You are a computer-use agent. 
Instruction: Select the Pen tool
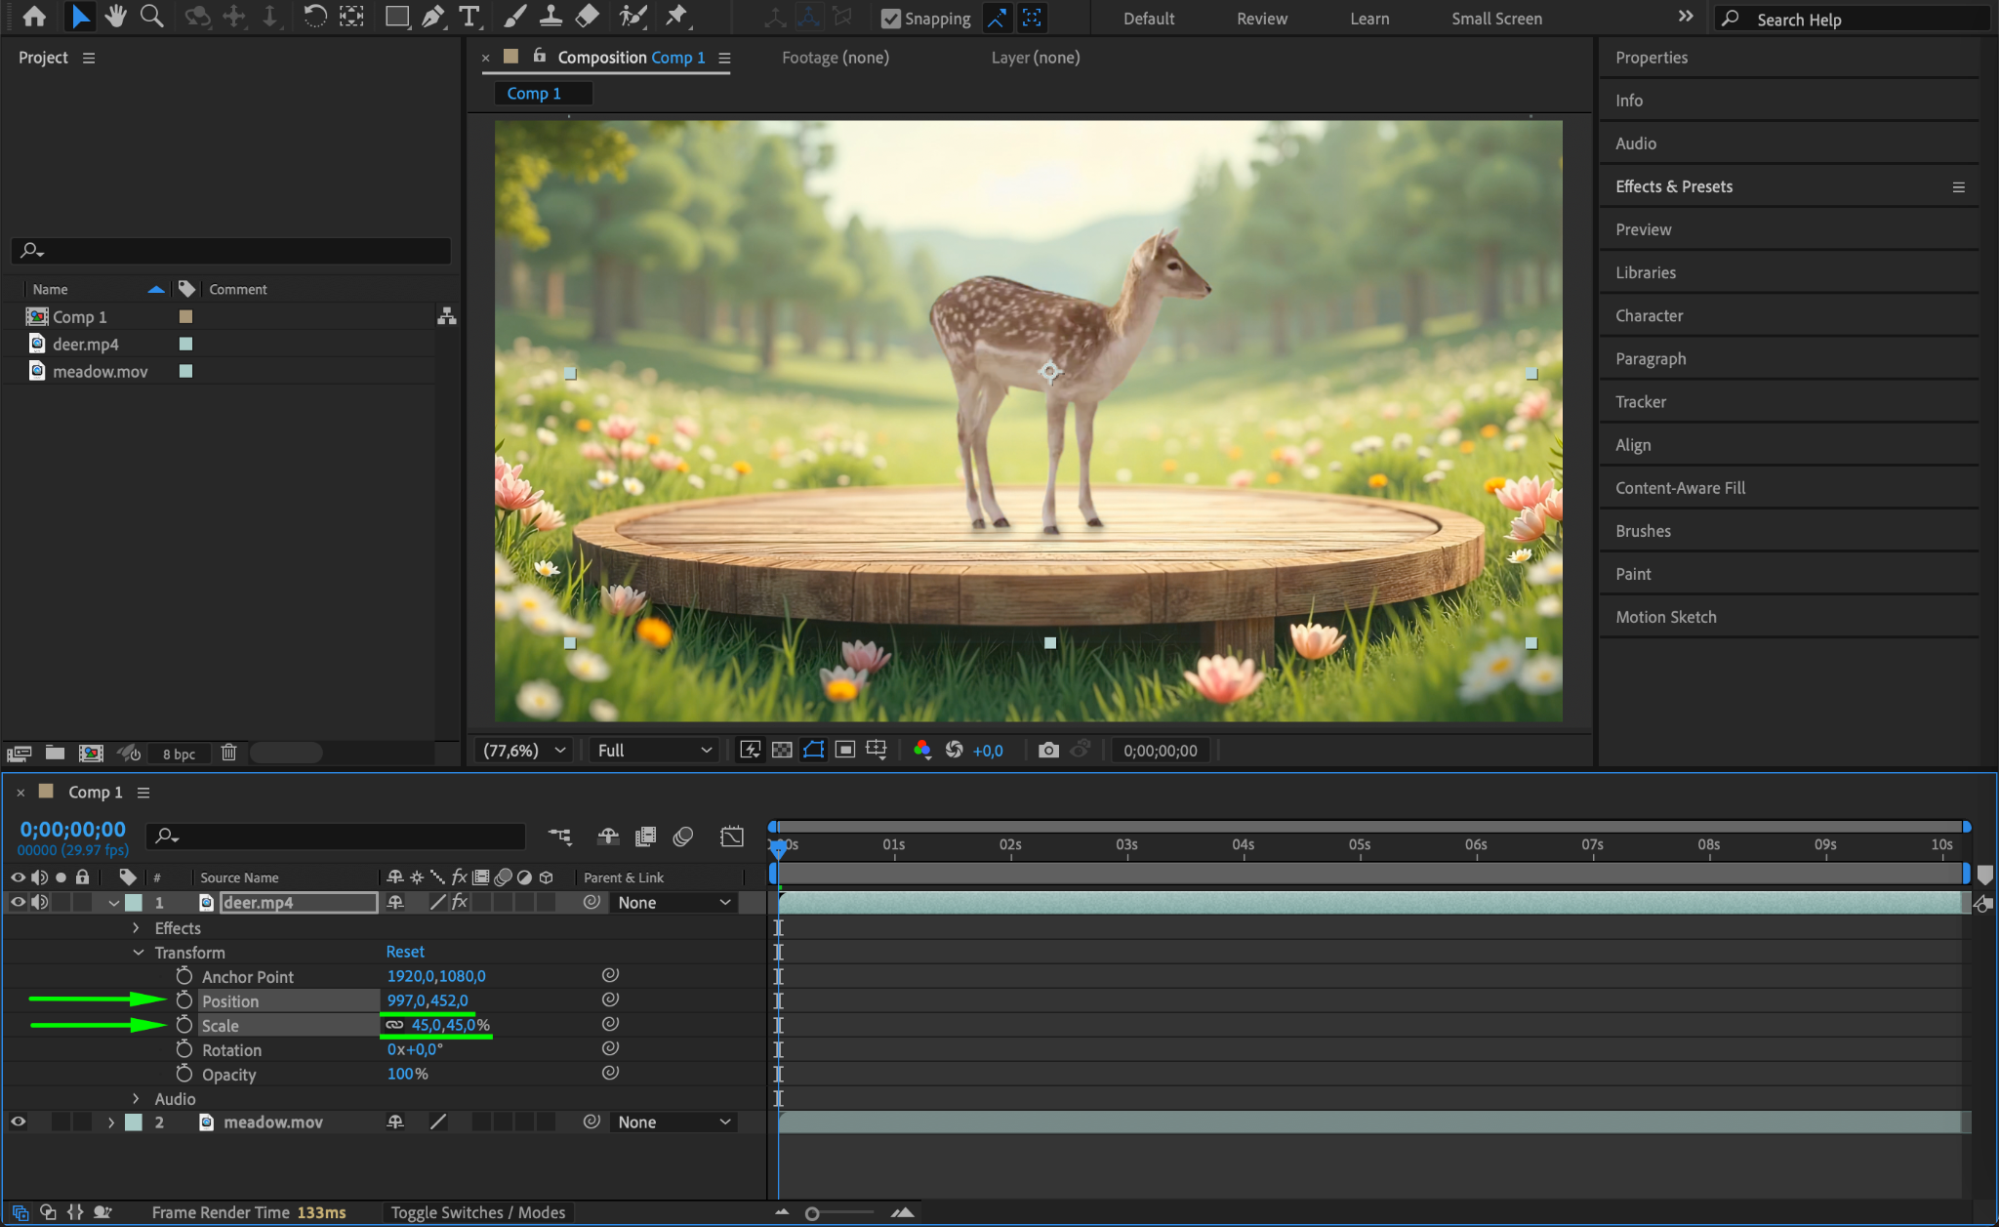coord(433,16)
